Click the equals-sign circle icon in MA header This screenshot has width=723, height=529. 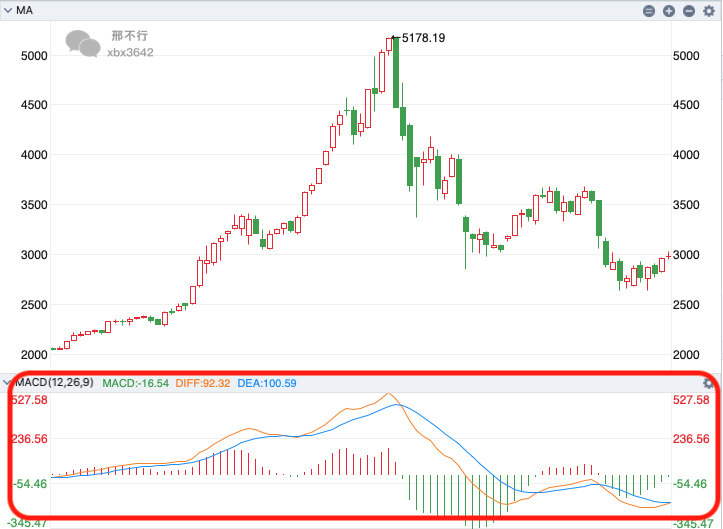649,10
